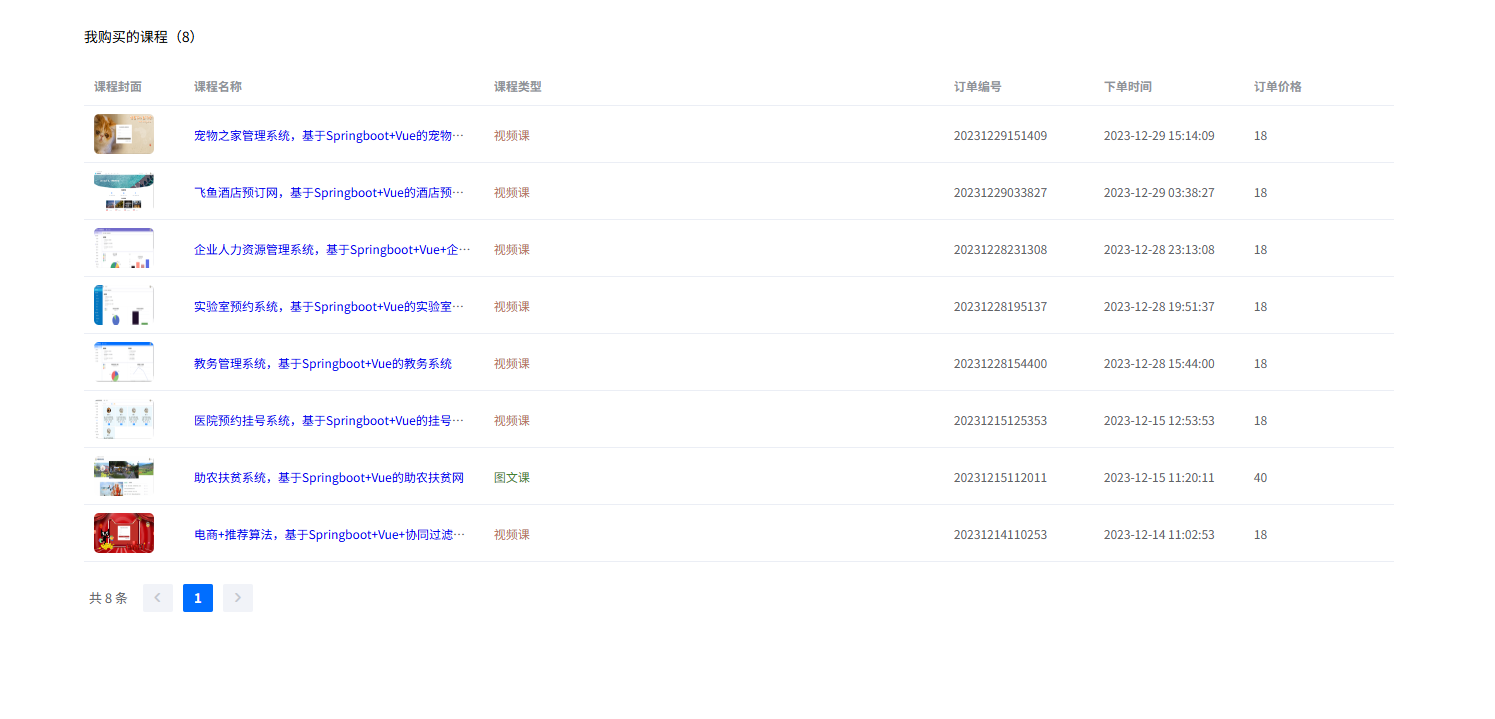Click order time 2023-12-28 23:13:08
Screen dimensions: 1495x719
click(1159, 249)
